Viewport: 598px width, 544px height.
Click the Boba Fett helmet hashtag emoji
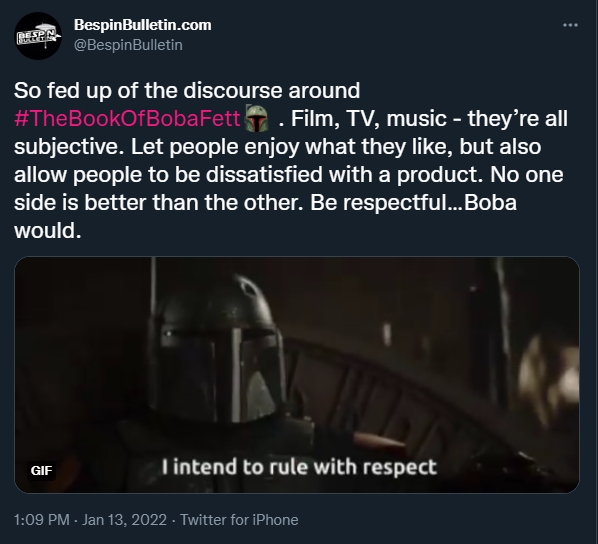[x=256, y=118]
